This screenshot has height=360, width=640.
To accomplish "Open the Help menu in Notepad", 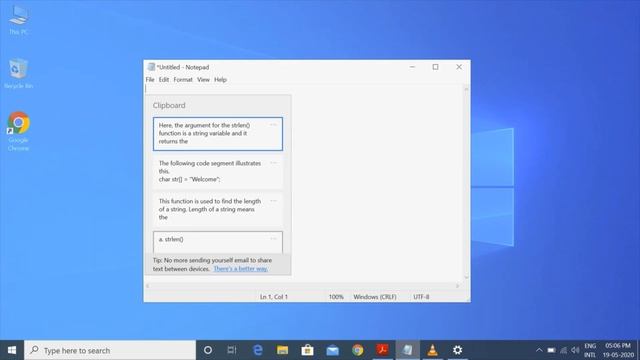I will pos(220,80).
